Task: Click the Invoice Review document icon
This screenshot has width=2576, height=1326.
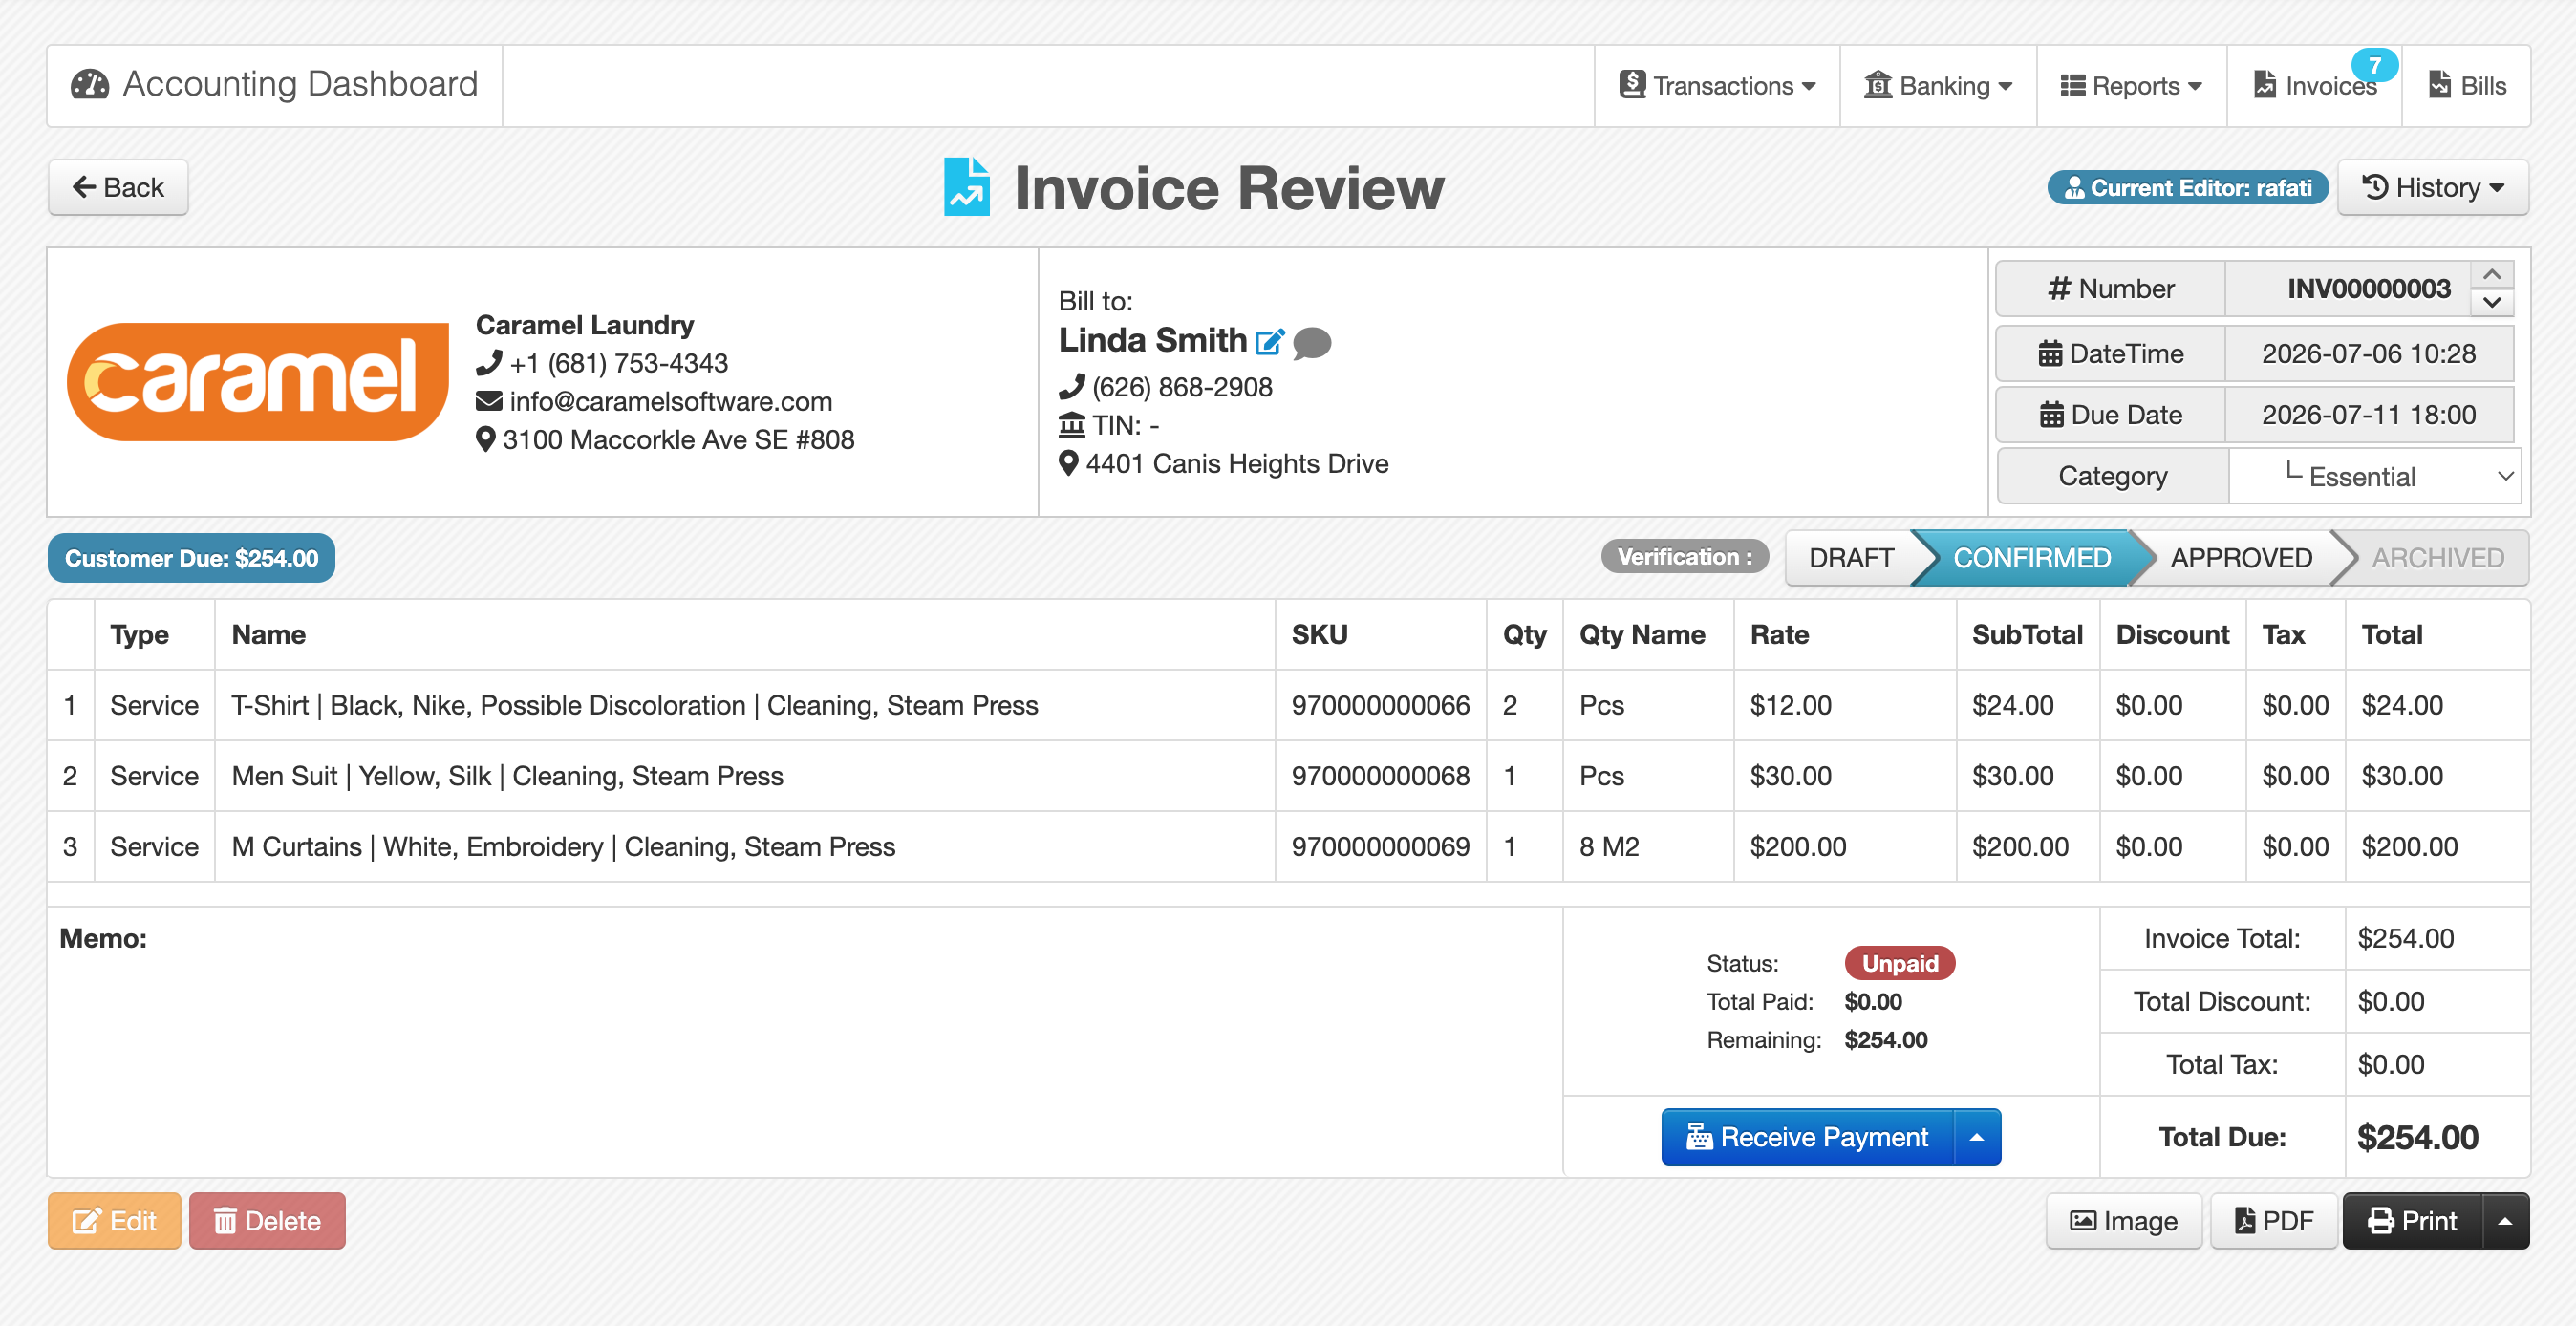Action: [967, 187]
